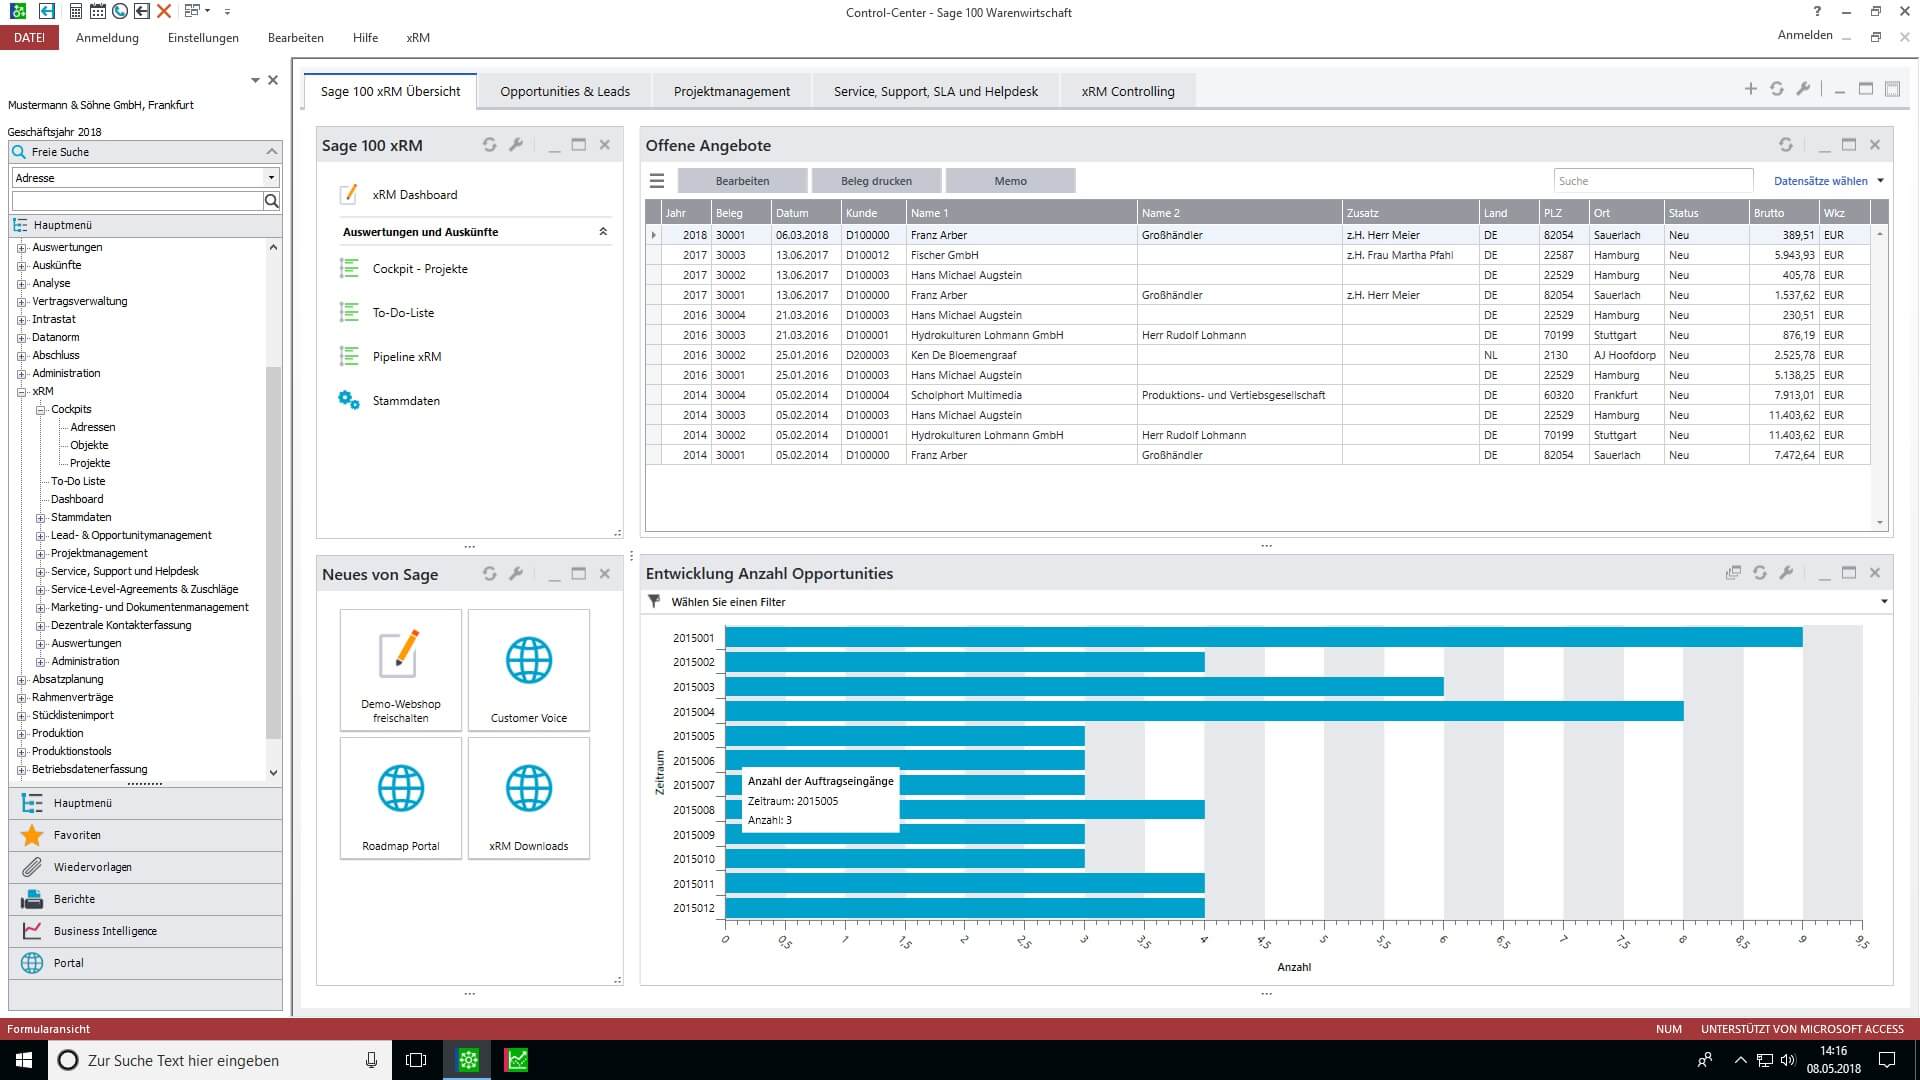Viewport: 1920px width, 1080px height.
Task: Open wrench settings of Opportunities chart panel
Action: coord(1786,573)
